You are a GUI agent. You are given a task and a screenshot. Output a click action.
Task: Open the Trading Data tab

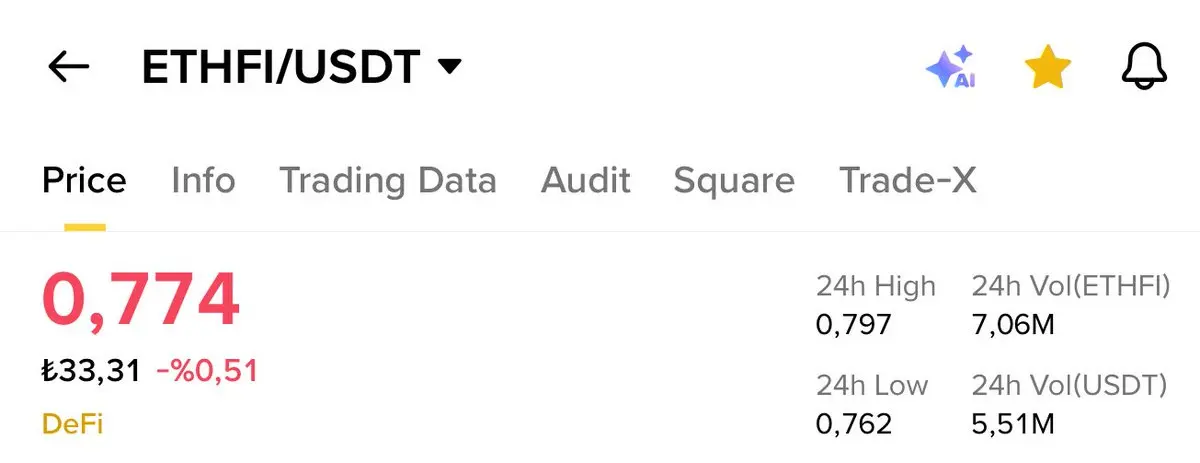coord(387,181)
